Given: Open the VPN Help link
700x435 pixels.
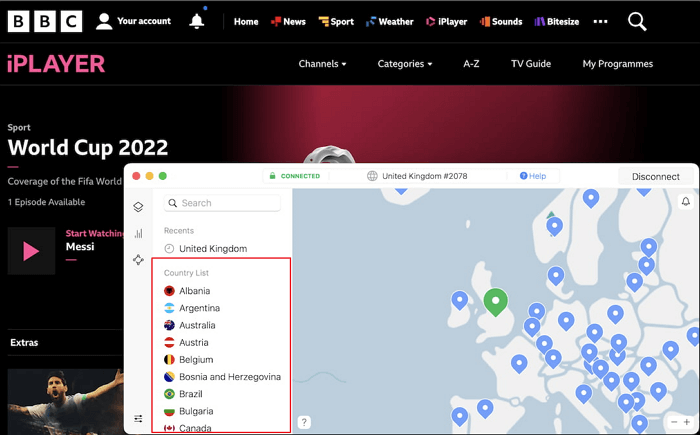Looking at the screenshot, I should [533, 176].
